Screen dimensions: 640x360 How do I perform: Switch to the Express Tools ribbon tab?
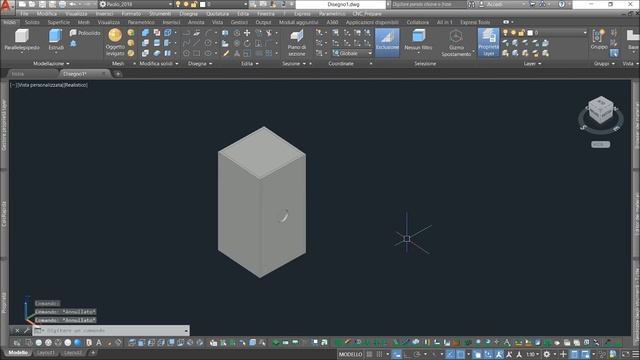[x=475, y=22]
